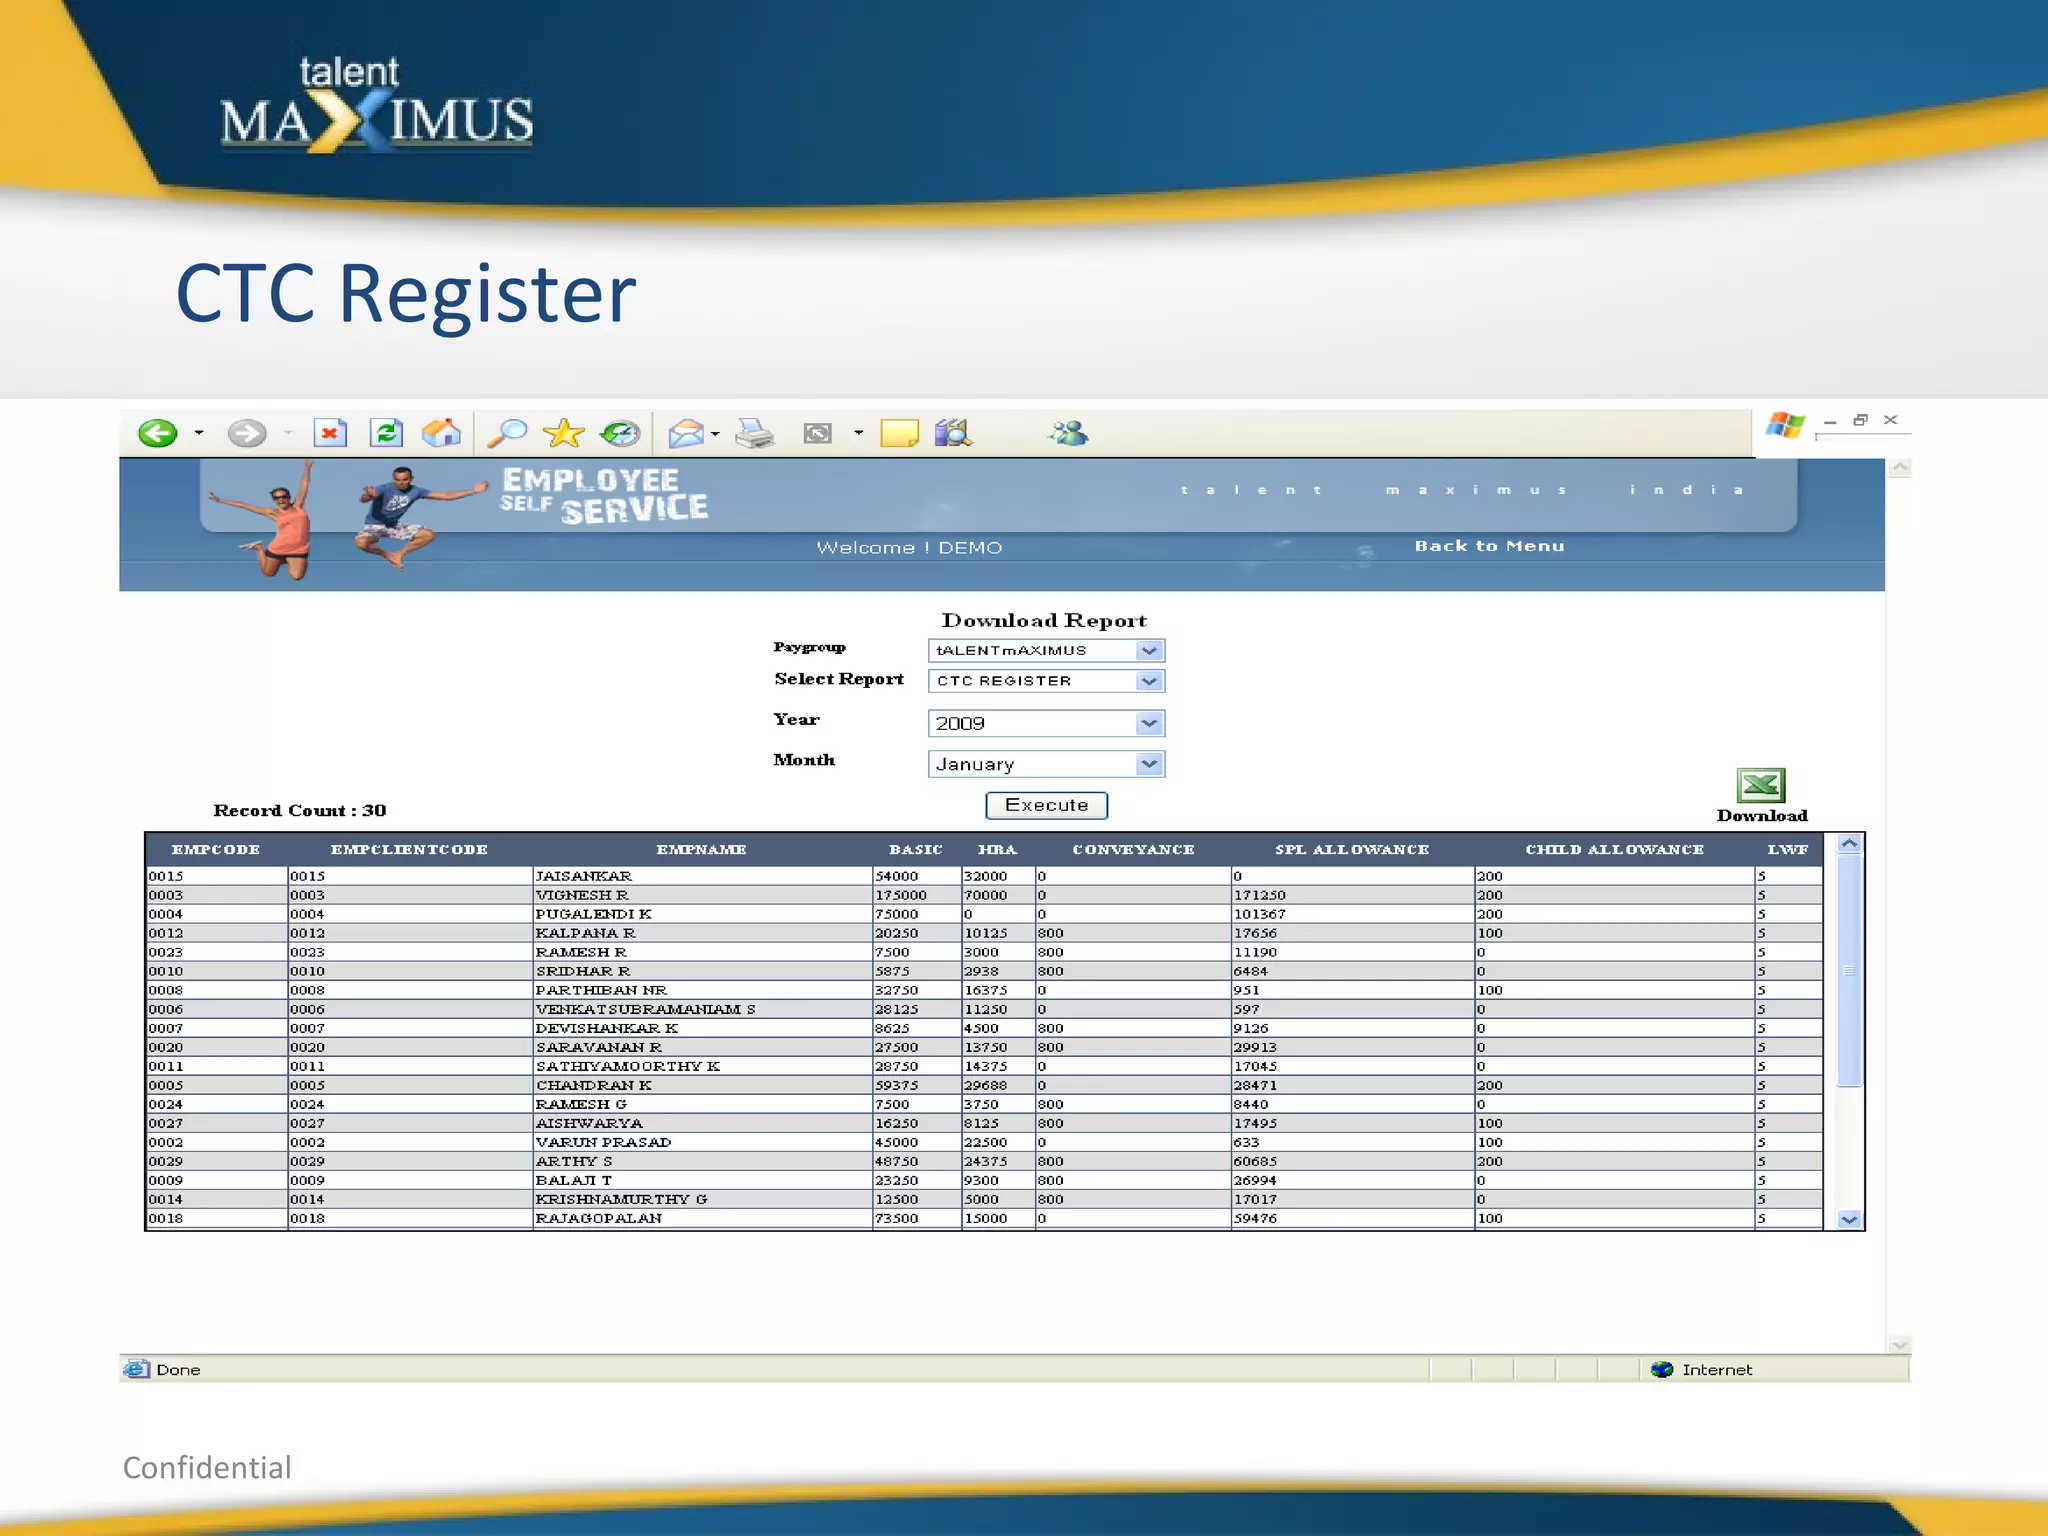Select the VARUN PRASAD name cell
Screen dimensions: 2048x1536
(x=702, y=1142)
